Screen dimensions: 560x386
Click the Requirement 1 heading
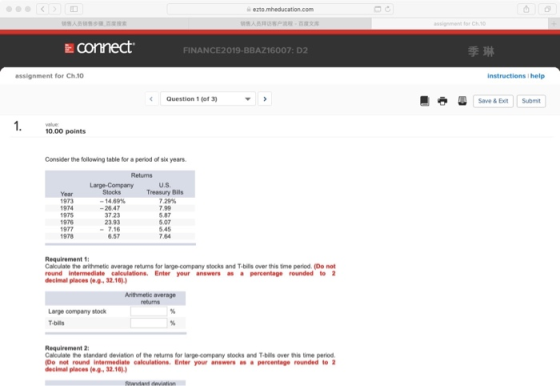pos(67,259)
